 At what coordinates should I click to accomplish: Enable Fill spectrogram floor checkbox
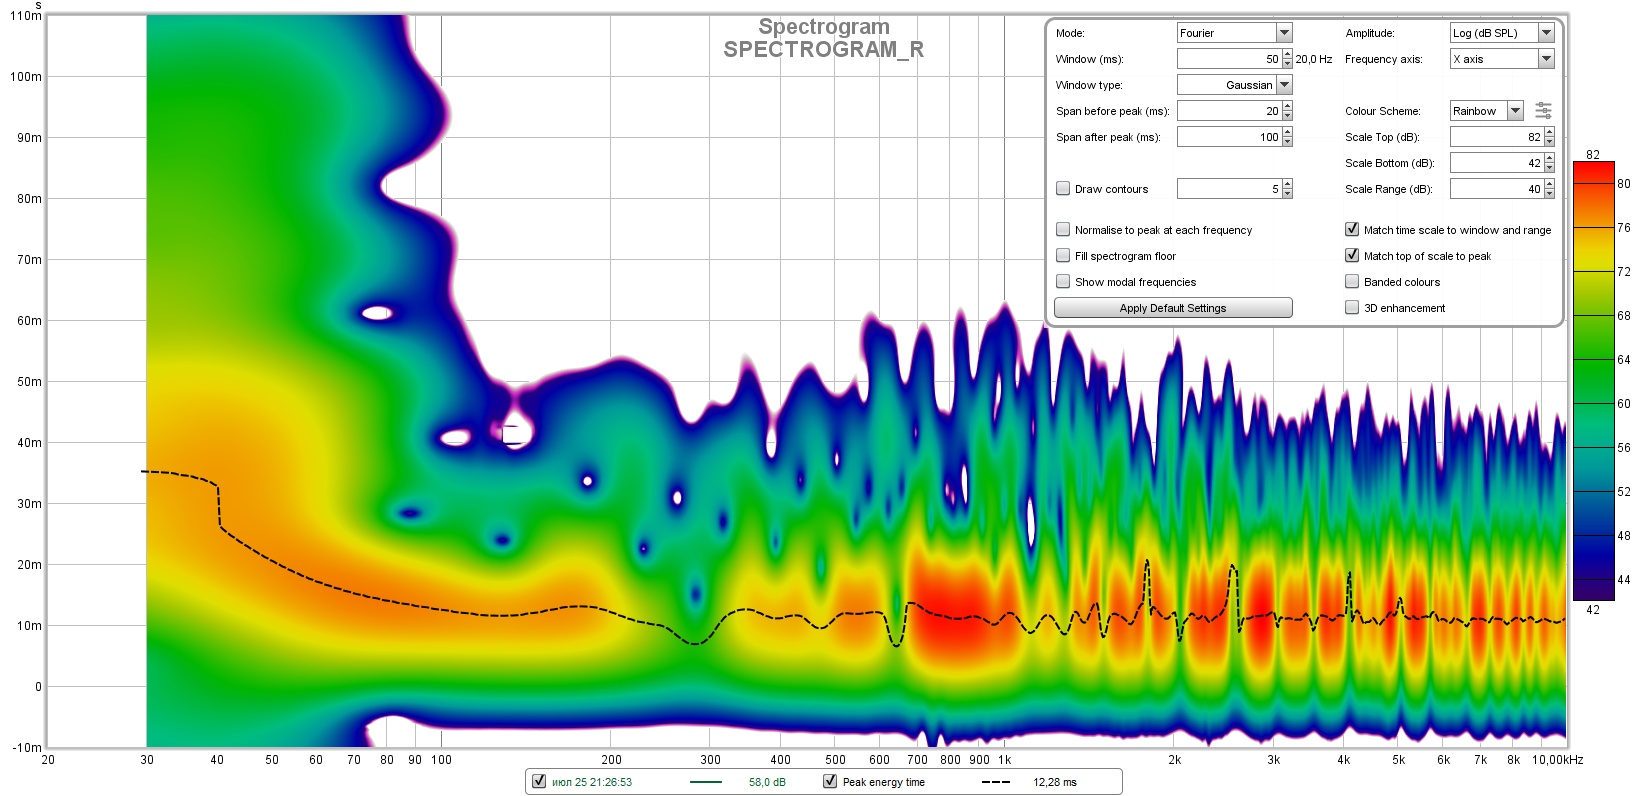[1063, 255]
